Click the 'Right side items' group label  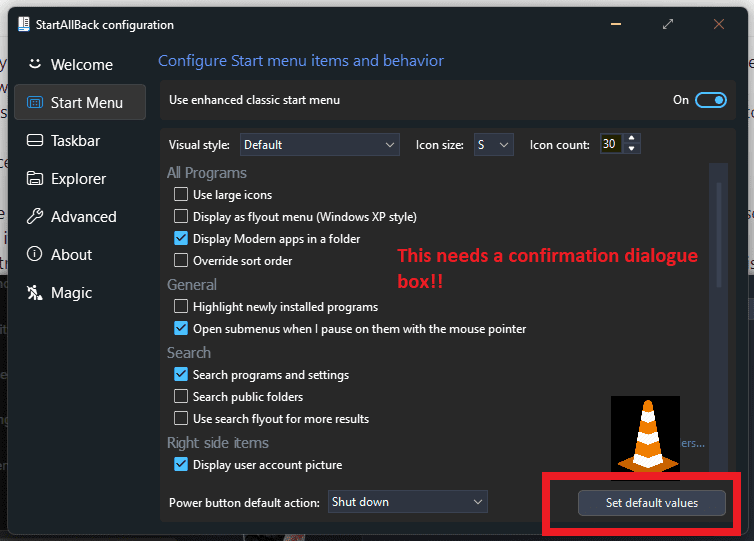[218, 442]
